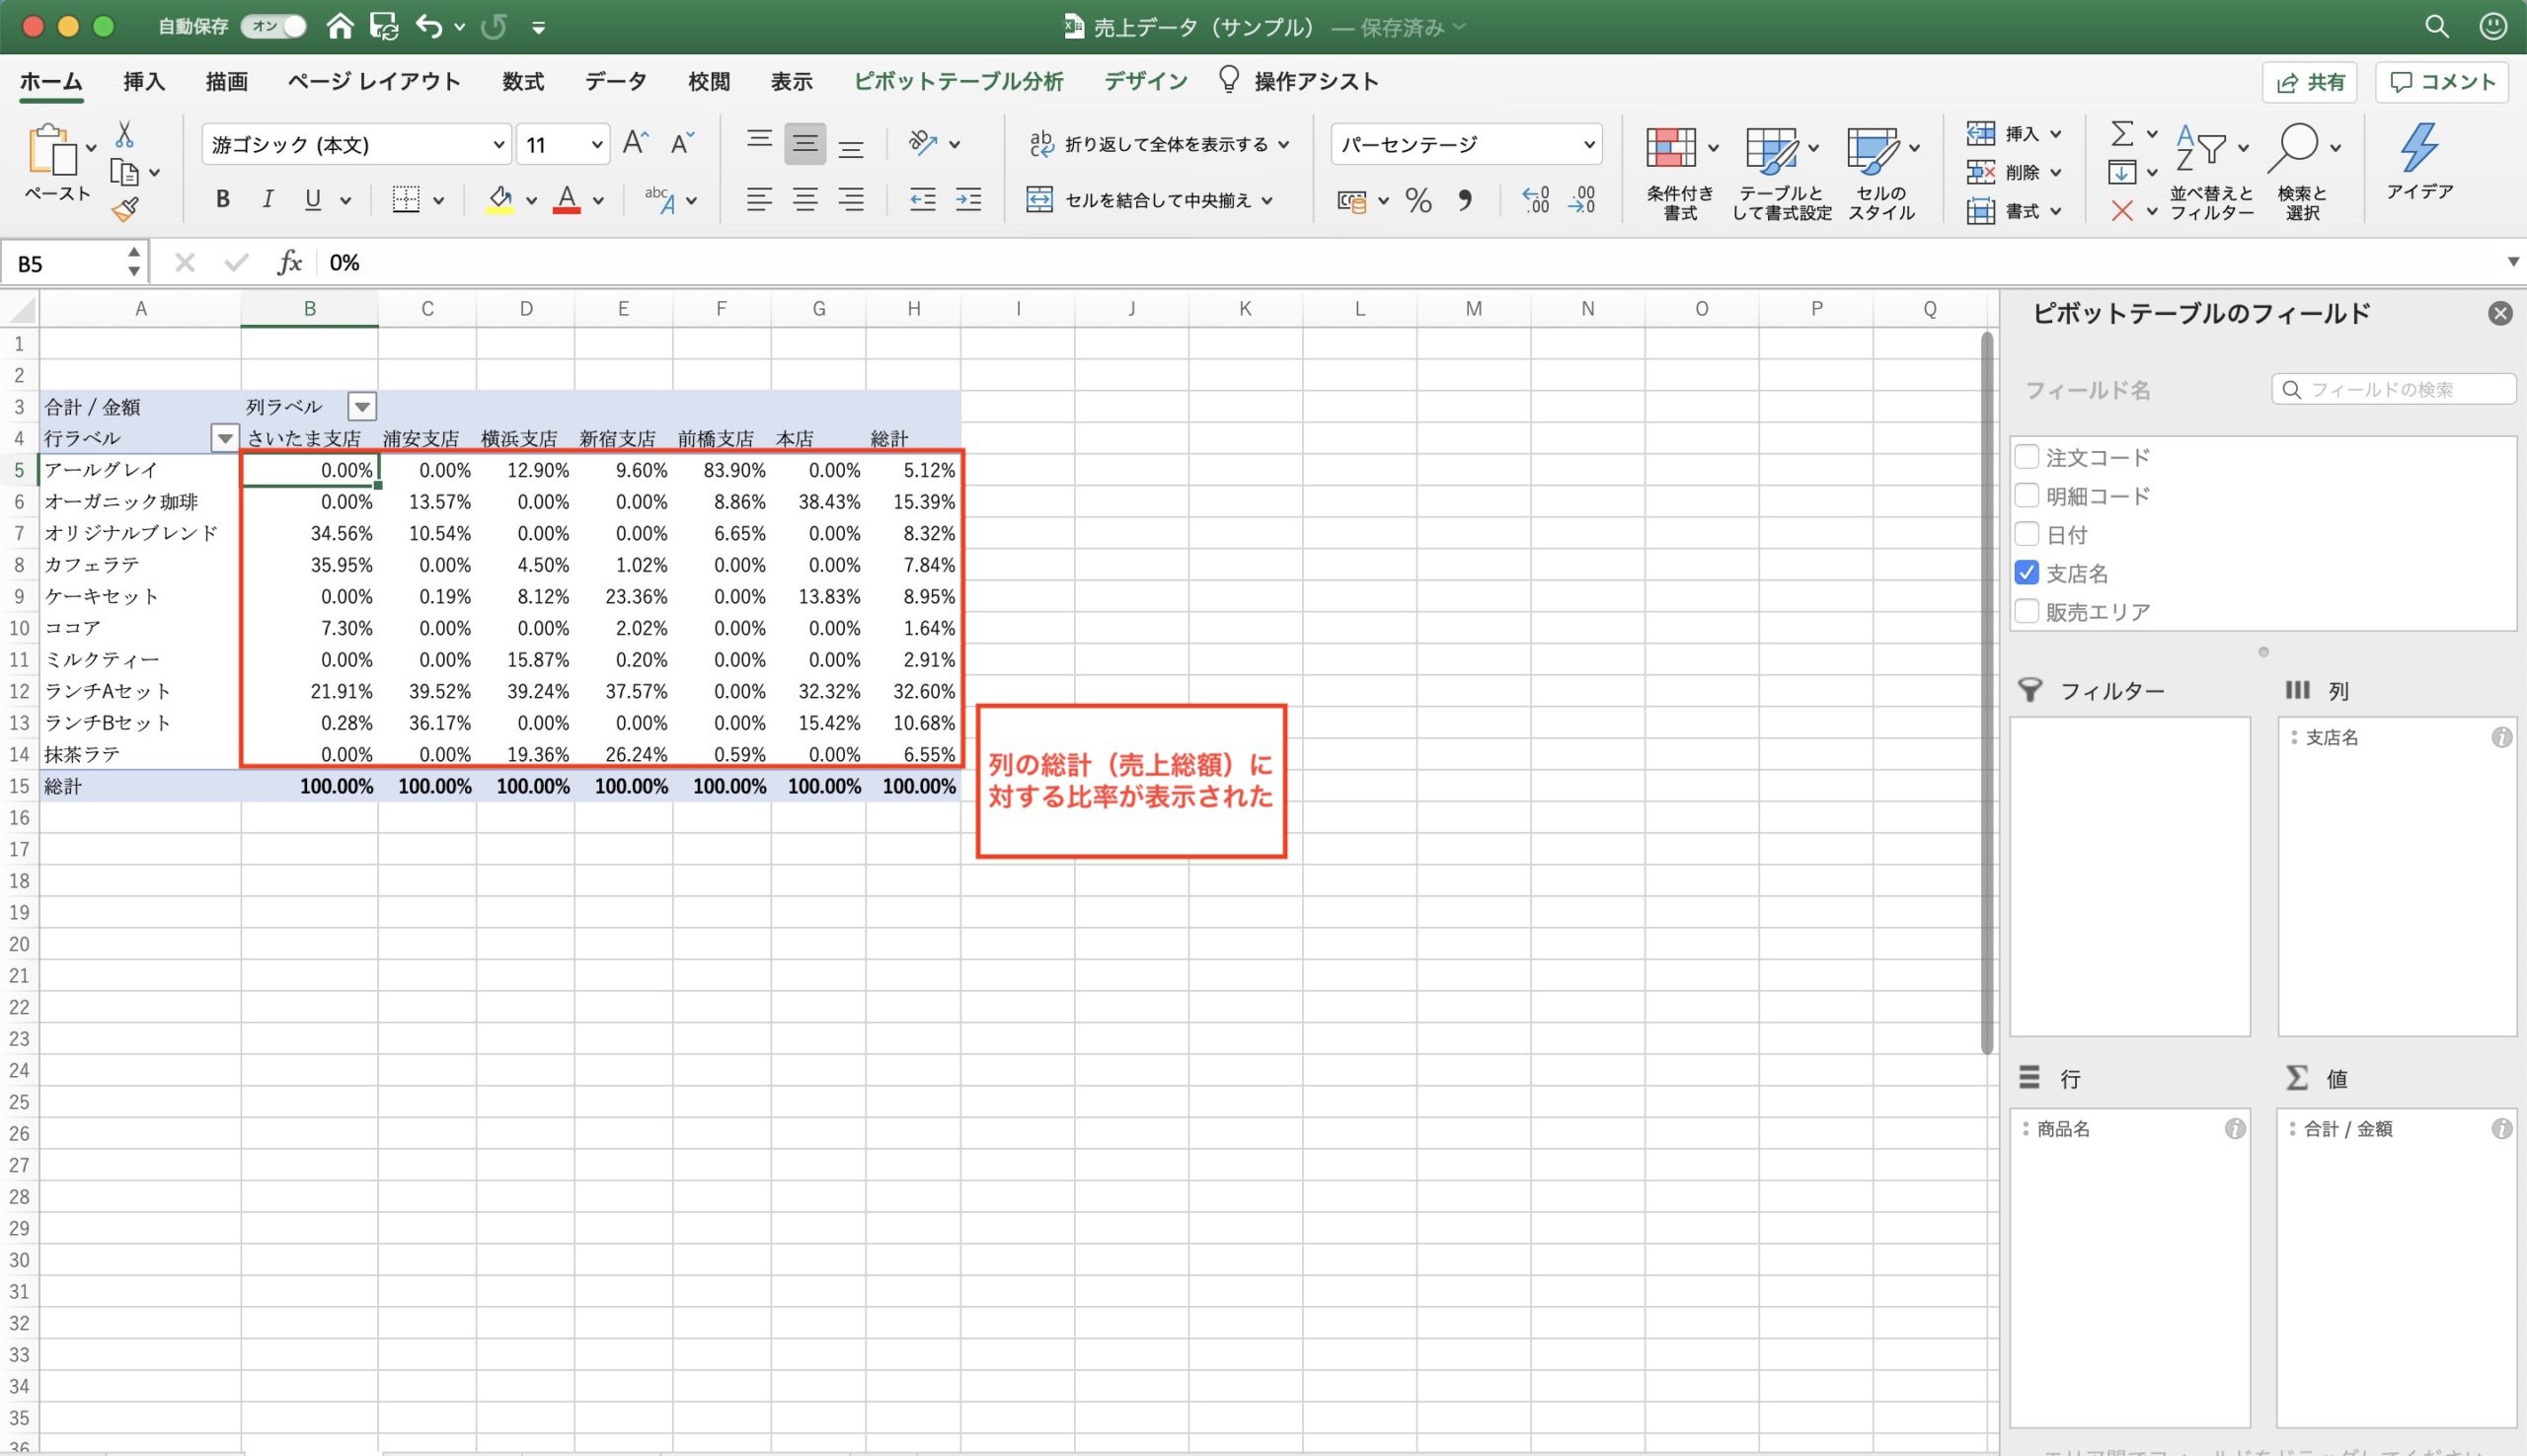This screenshot has height=1456, width=2527.
Task: Click the Decrease Font Size icon
Action: click(682, 143)
